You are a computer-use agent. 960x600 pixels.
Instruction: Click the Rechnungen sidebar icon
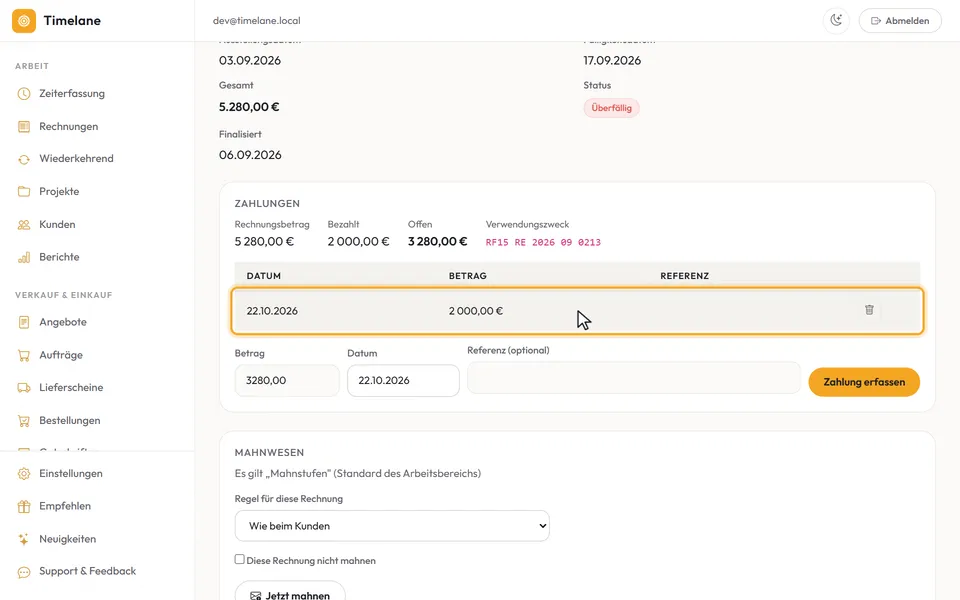pos(24,127)
